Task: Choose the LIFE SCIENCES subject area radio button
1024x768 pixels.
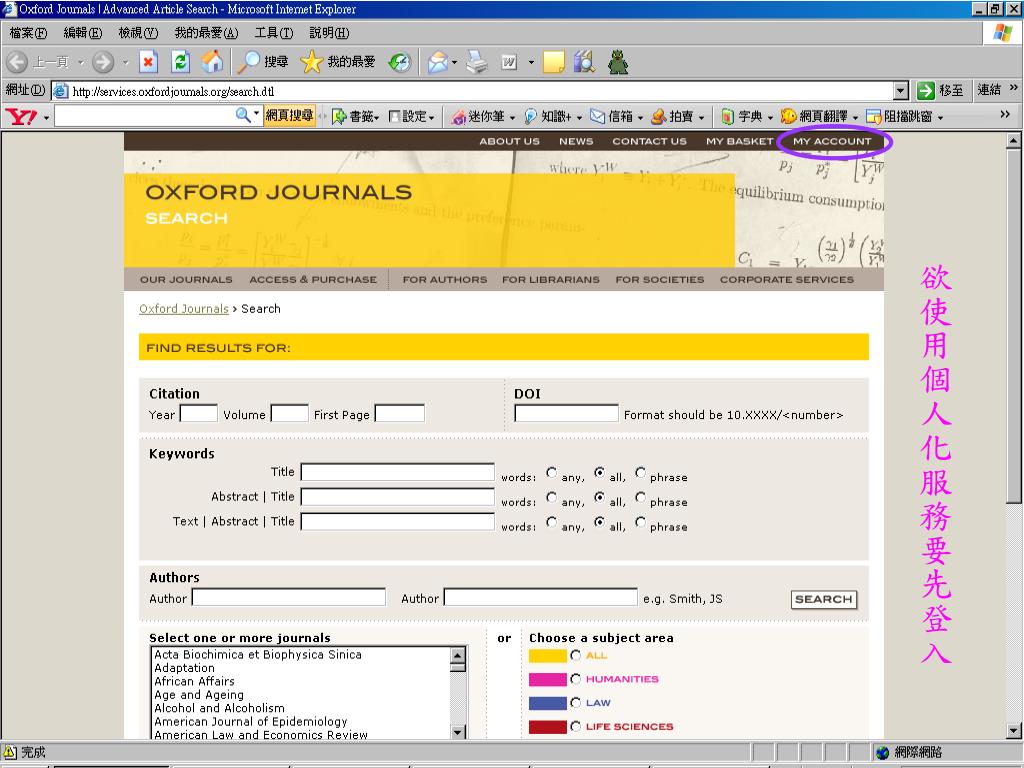Action: pos(575,726)
